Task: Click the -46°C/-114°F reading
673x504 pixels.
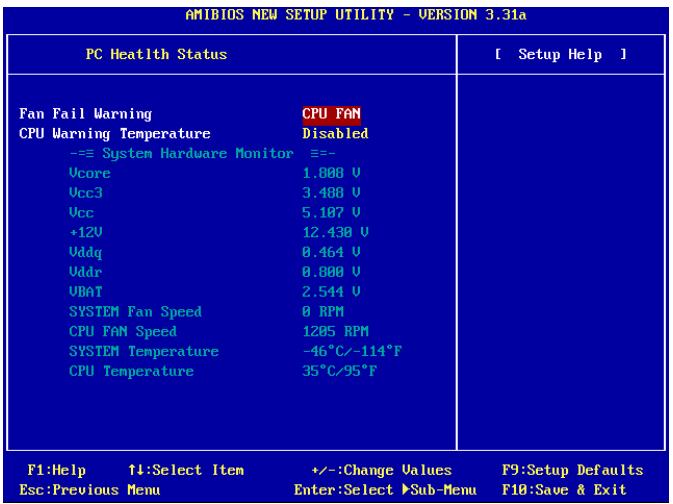Action: pos(352,351)
